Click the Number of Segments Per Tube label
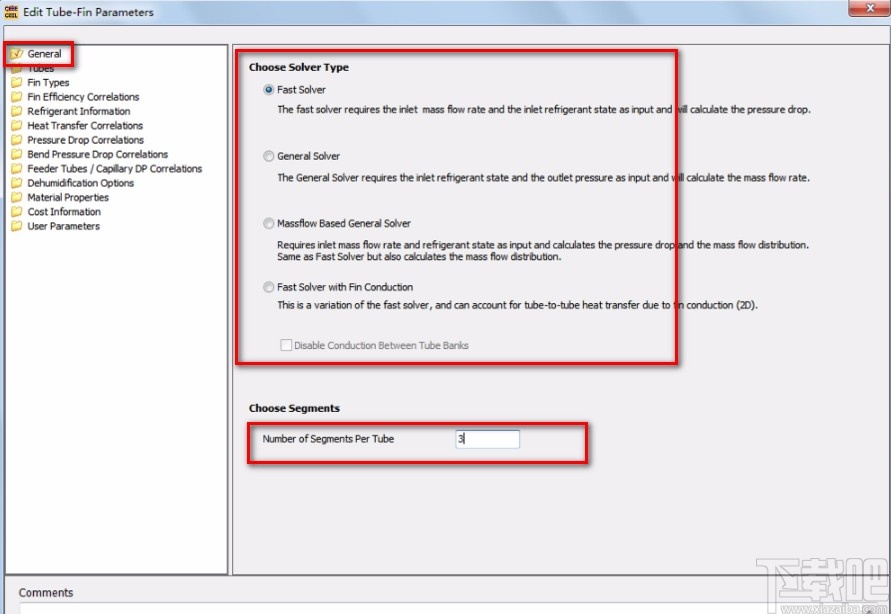 (x=328, y=439)
